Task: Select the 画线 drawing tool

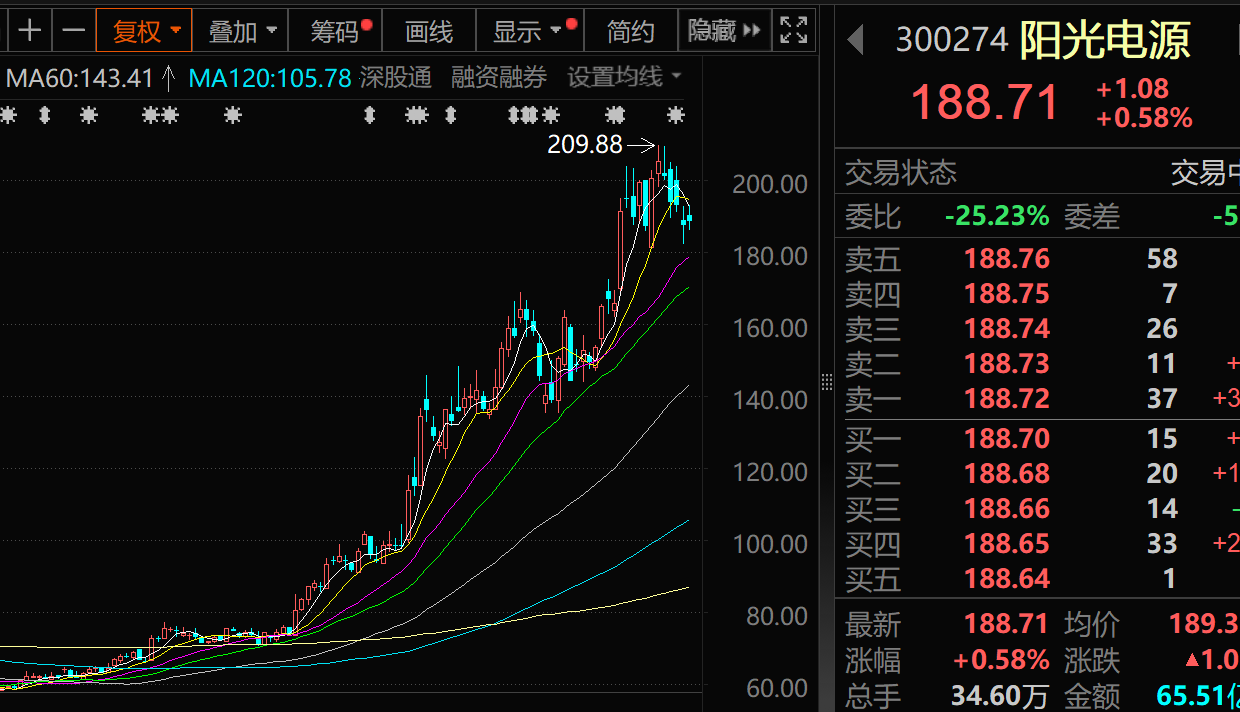Action: 429,30
